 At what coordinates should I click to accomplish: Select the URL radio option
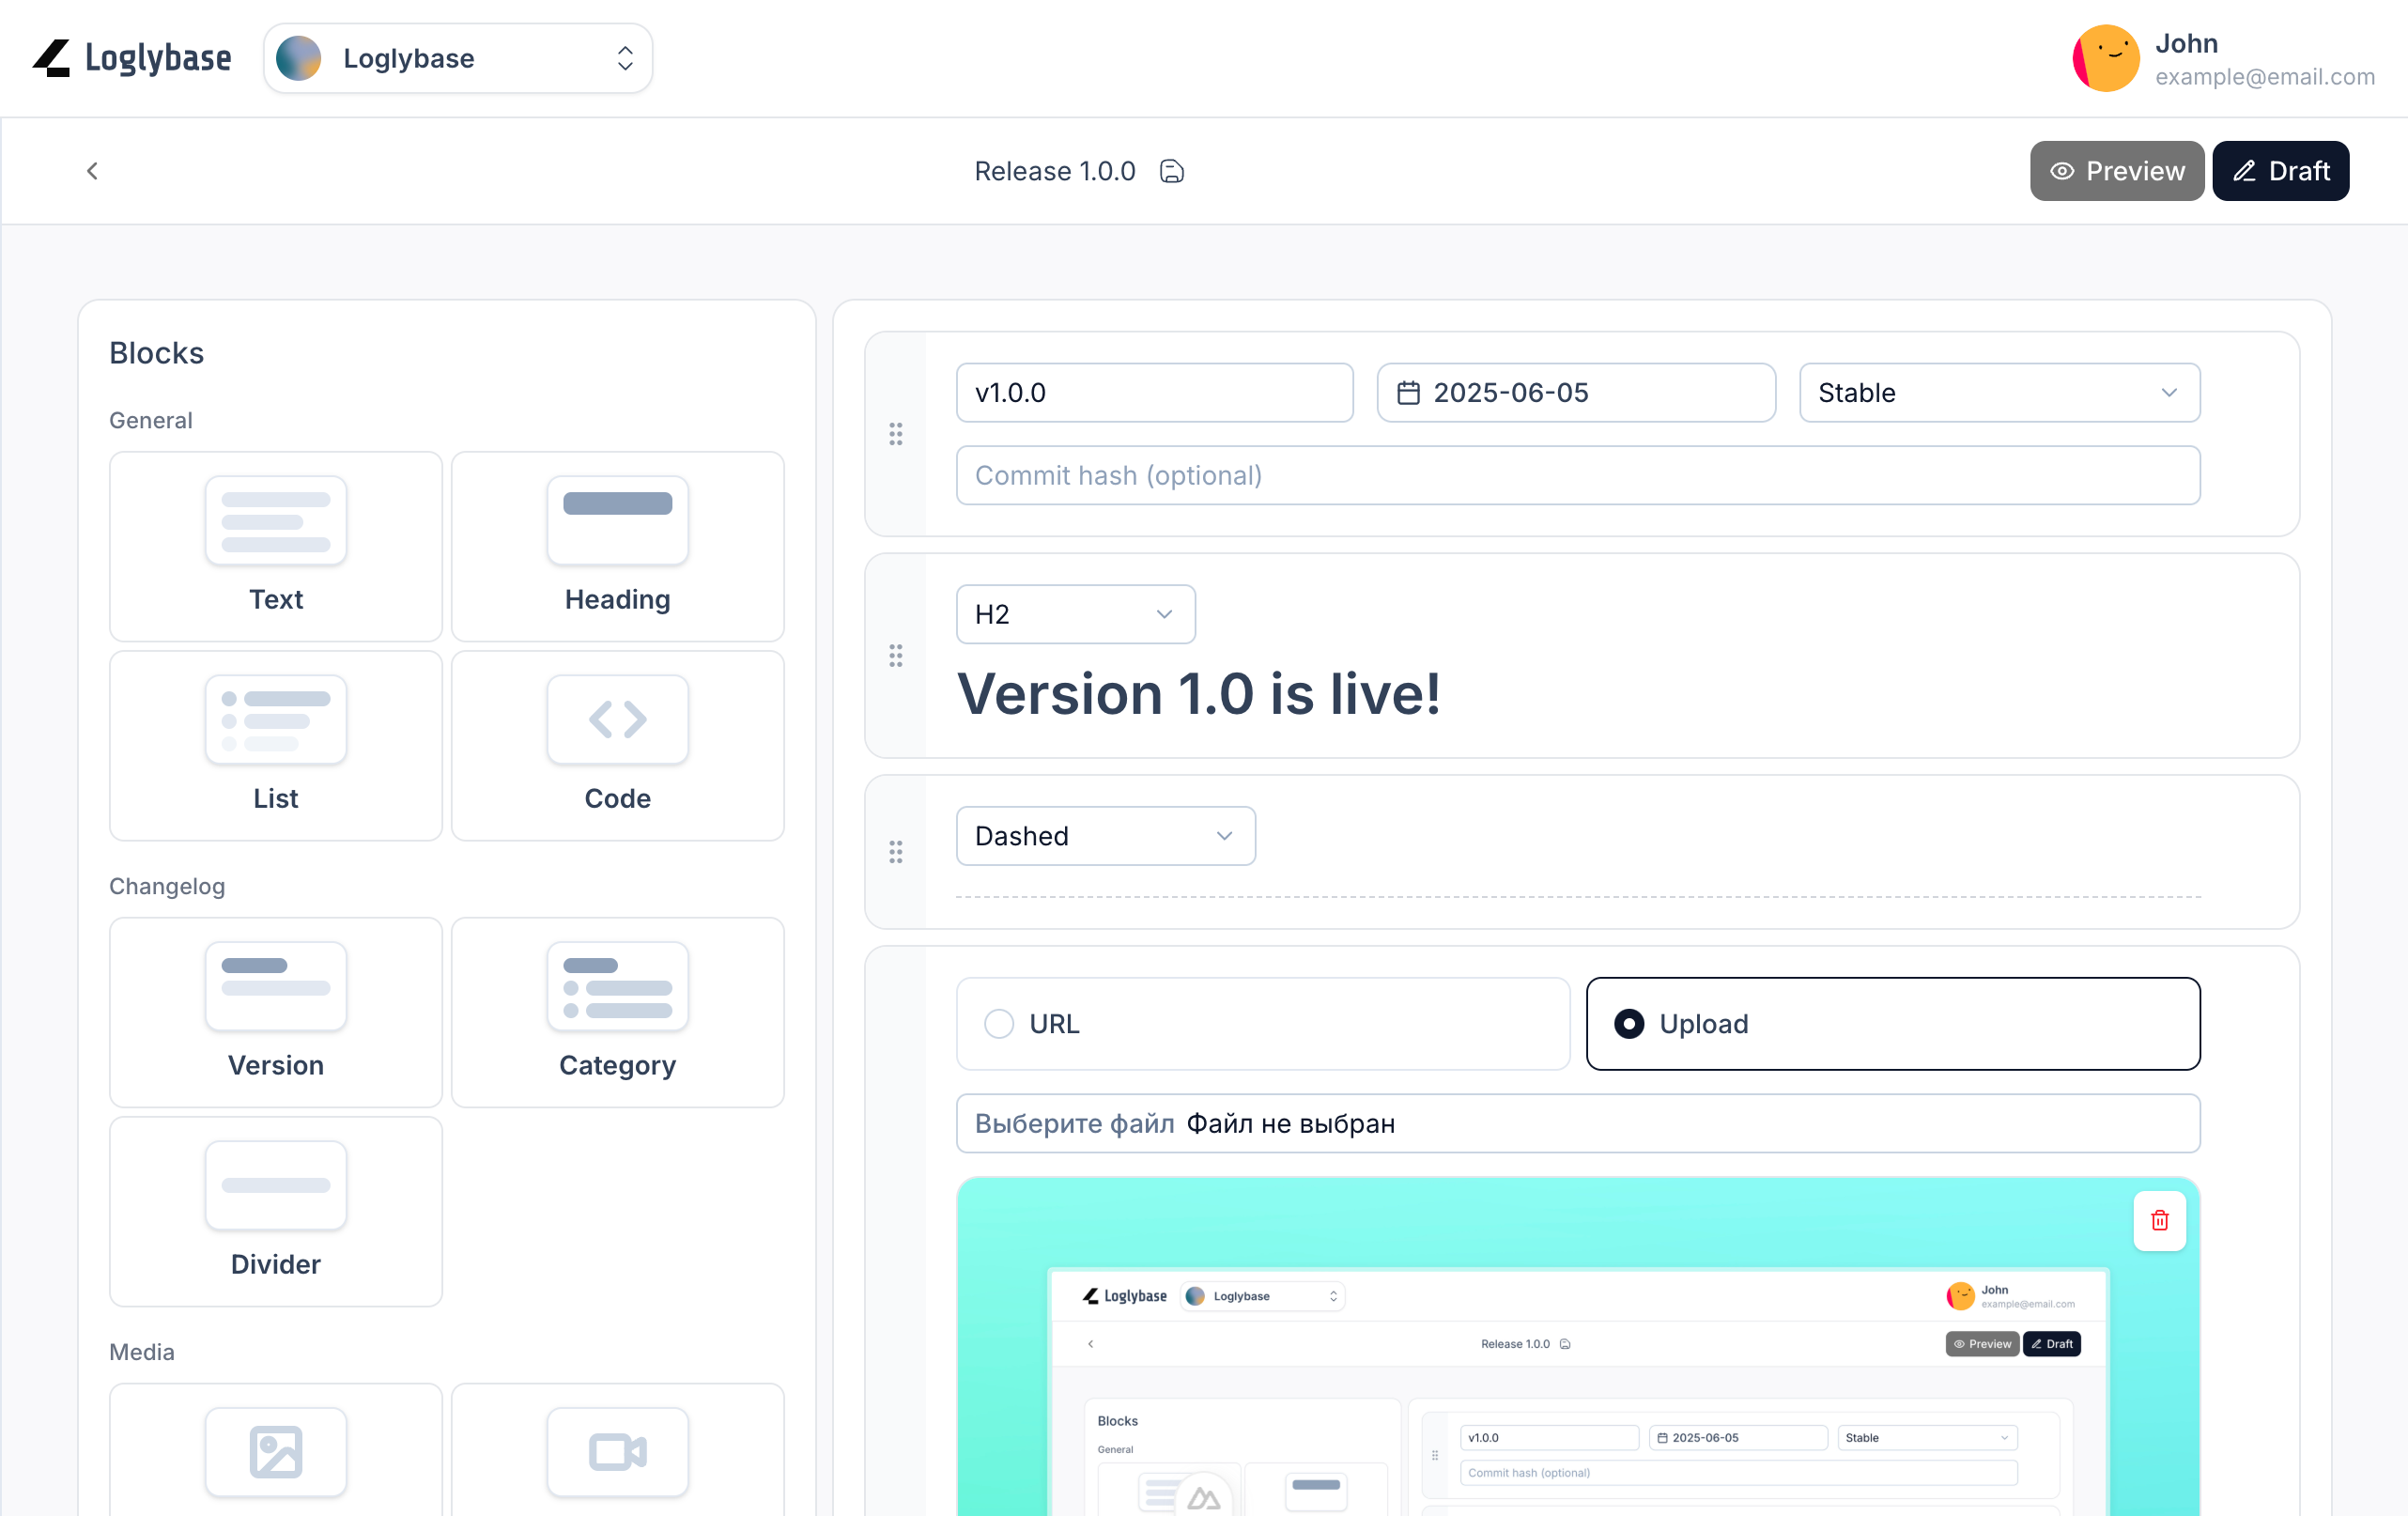click(1000, 1023)
